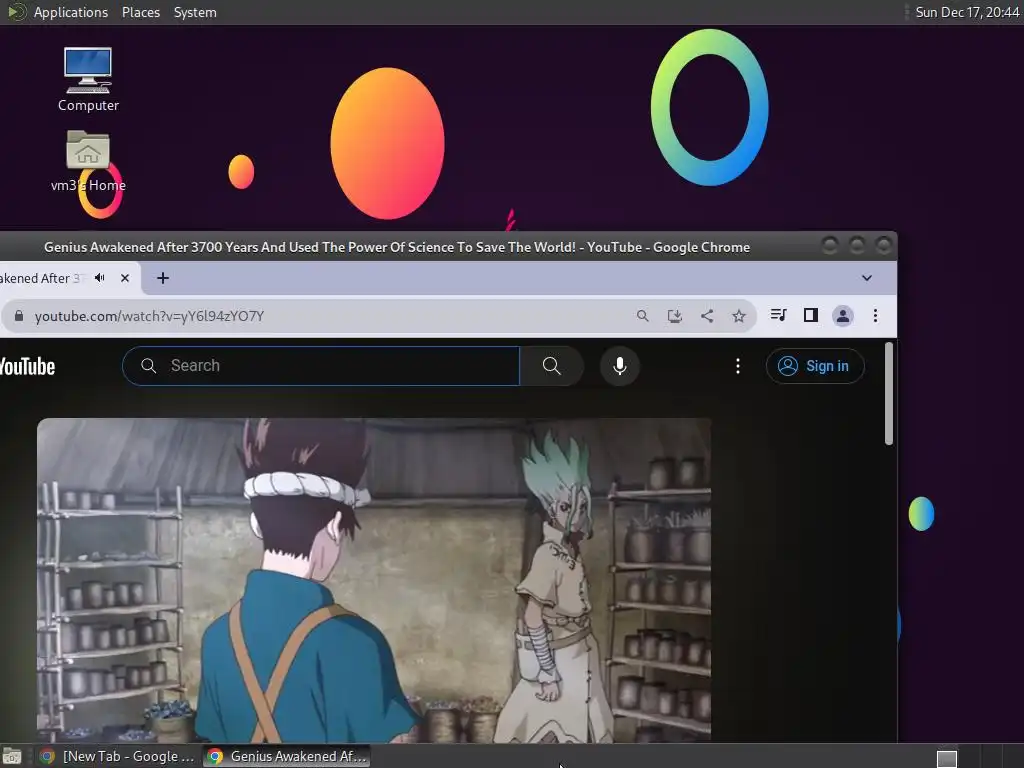1024x768 pixels.
Task: Open the System menu
Action: 195,12
